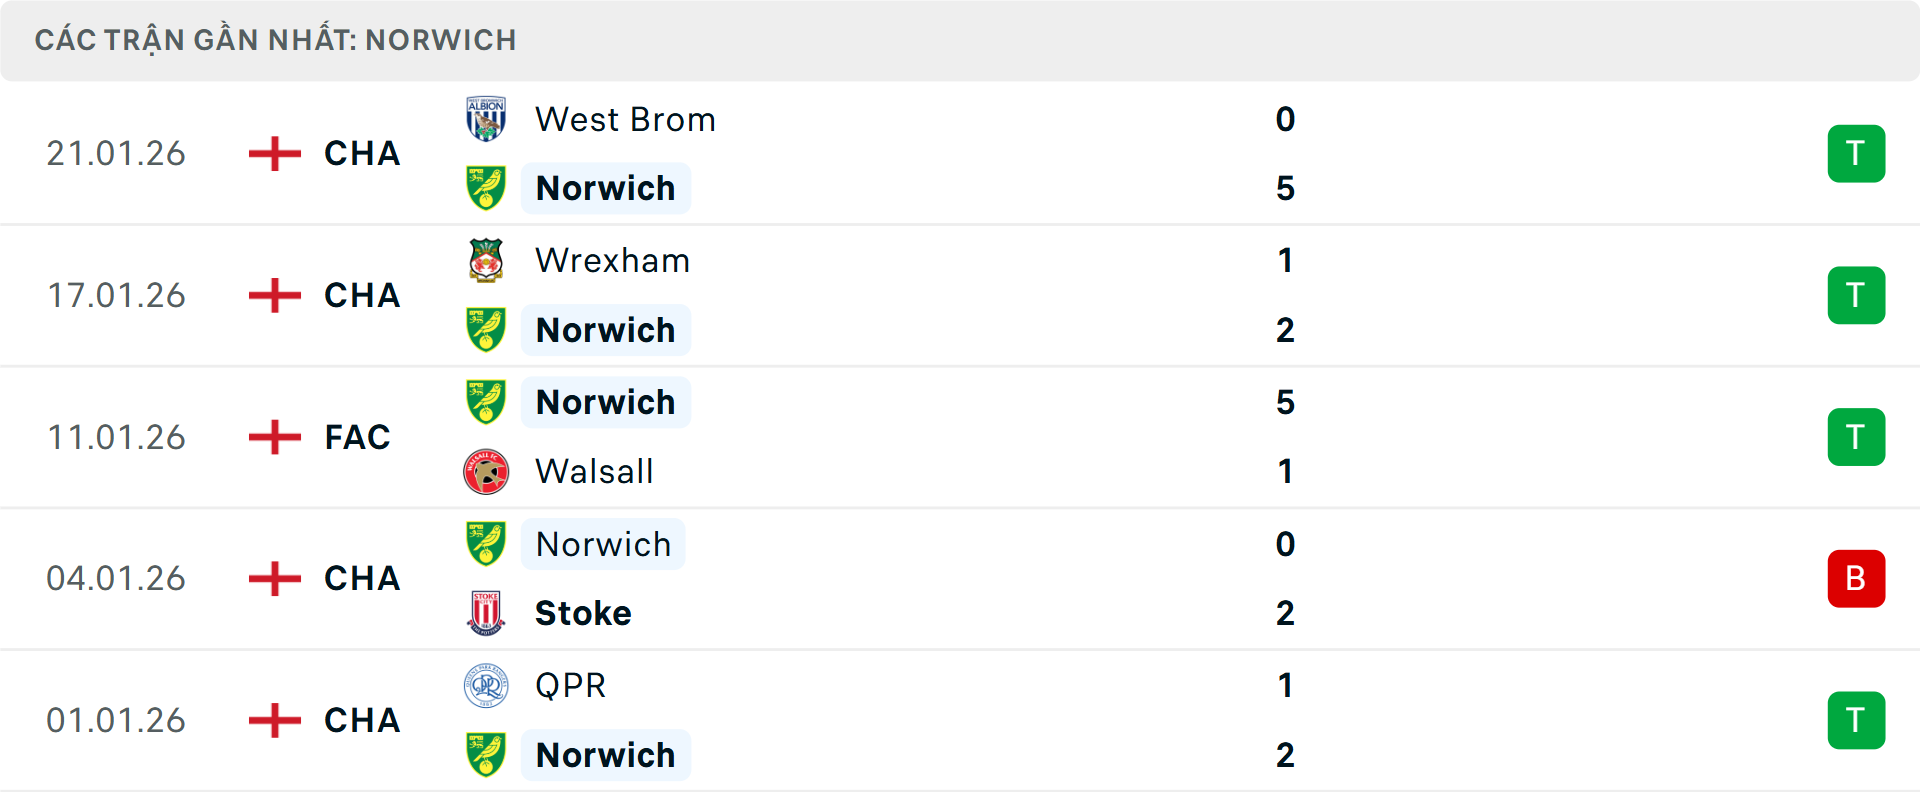Select CHA label on 04.01.26 match
This screenshot has width=1920, height=792.
coord(362,579)
